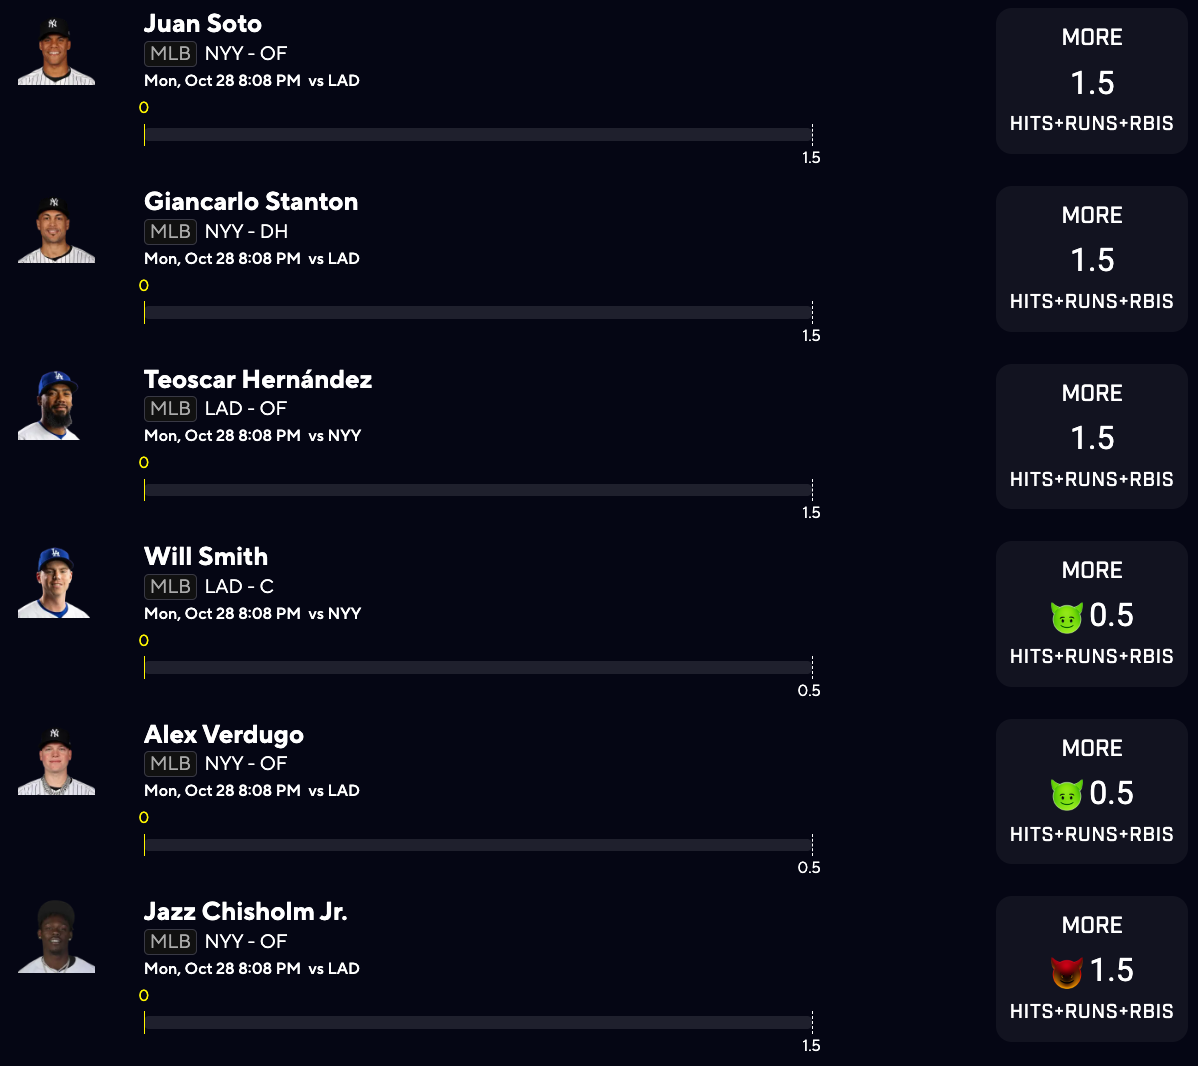Open Juan Soto's player headshot
1198x1066 pixels.
tap(56, 52)
